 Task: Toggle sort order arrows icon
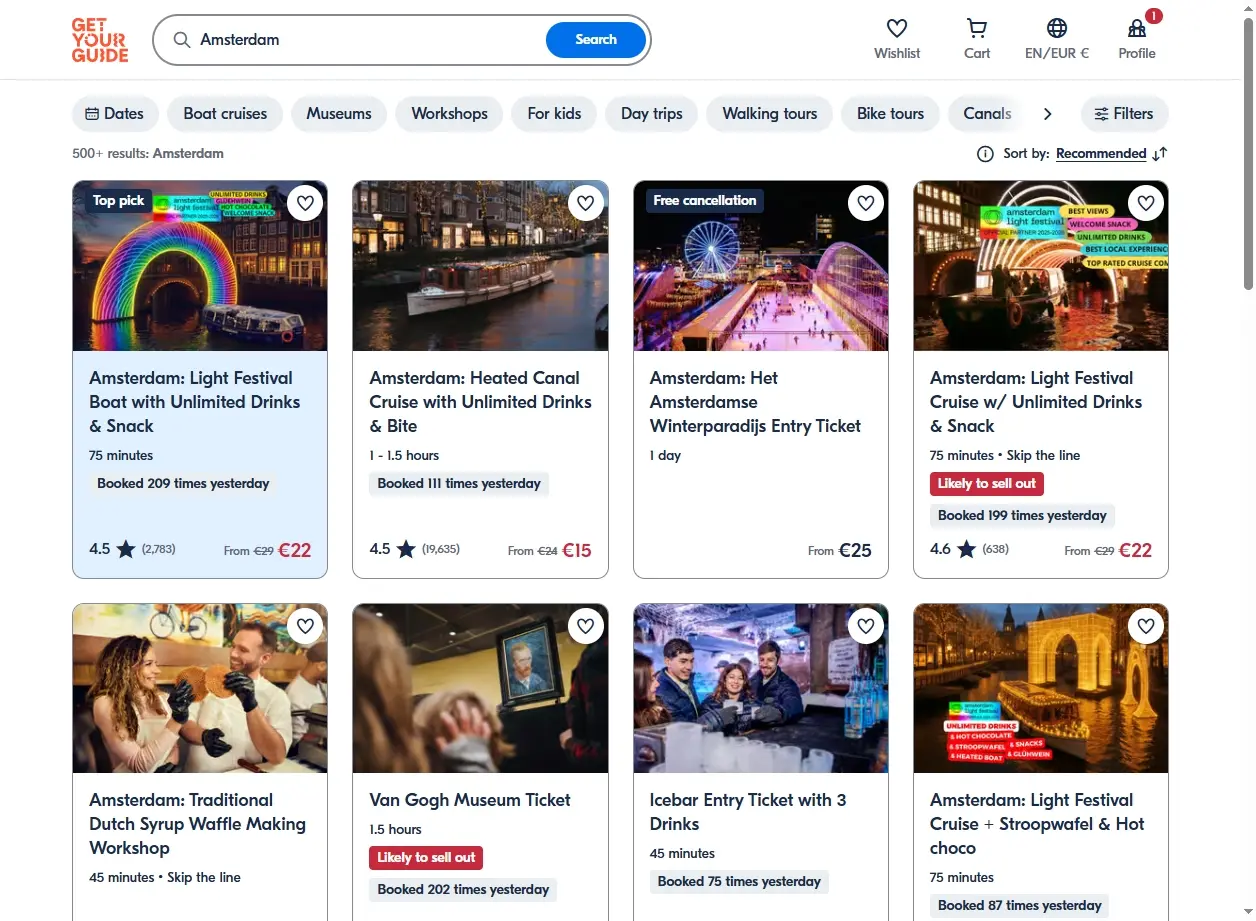[1160, 154]
